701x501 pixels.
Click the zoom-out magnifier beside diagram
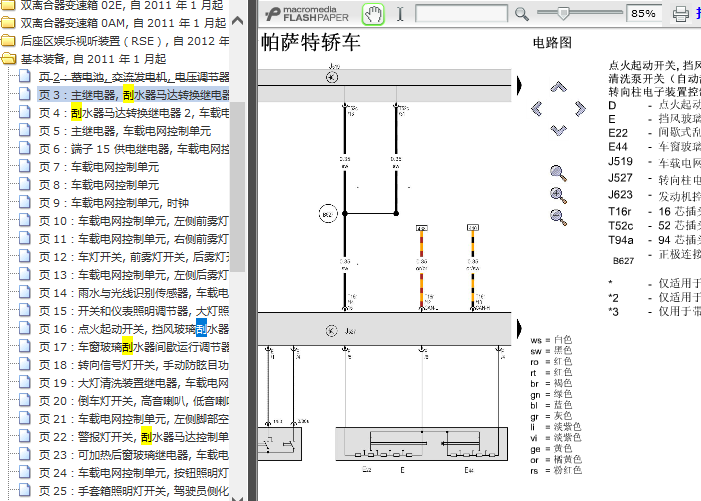(x=558, y=217)
